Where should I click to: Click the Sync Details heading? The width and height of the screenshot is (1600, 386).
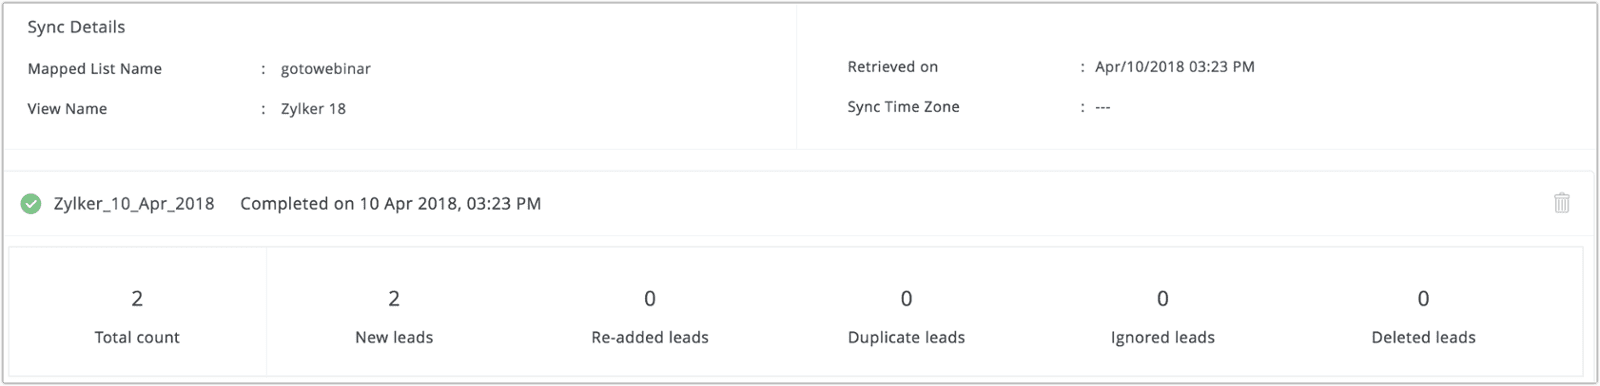(76, 27)
